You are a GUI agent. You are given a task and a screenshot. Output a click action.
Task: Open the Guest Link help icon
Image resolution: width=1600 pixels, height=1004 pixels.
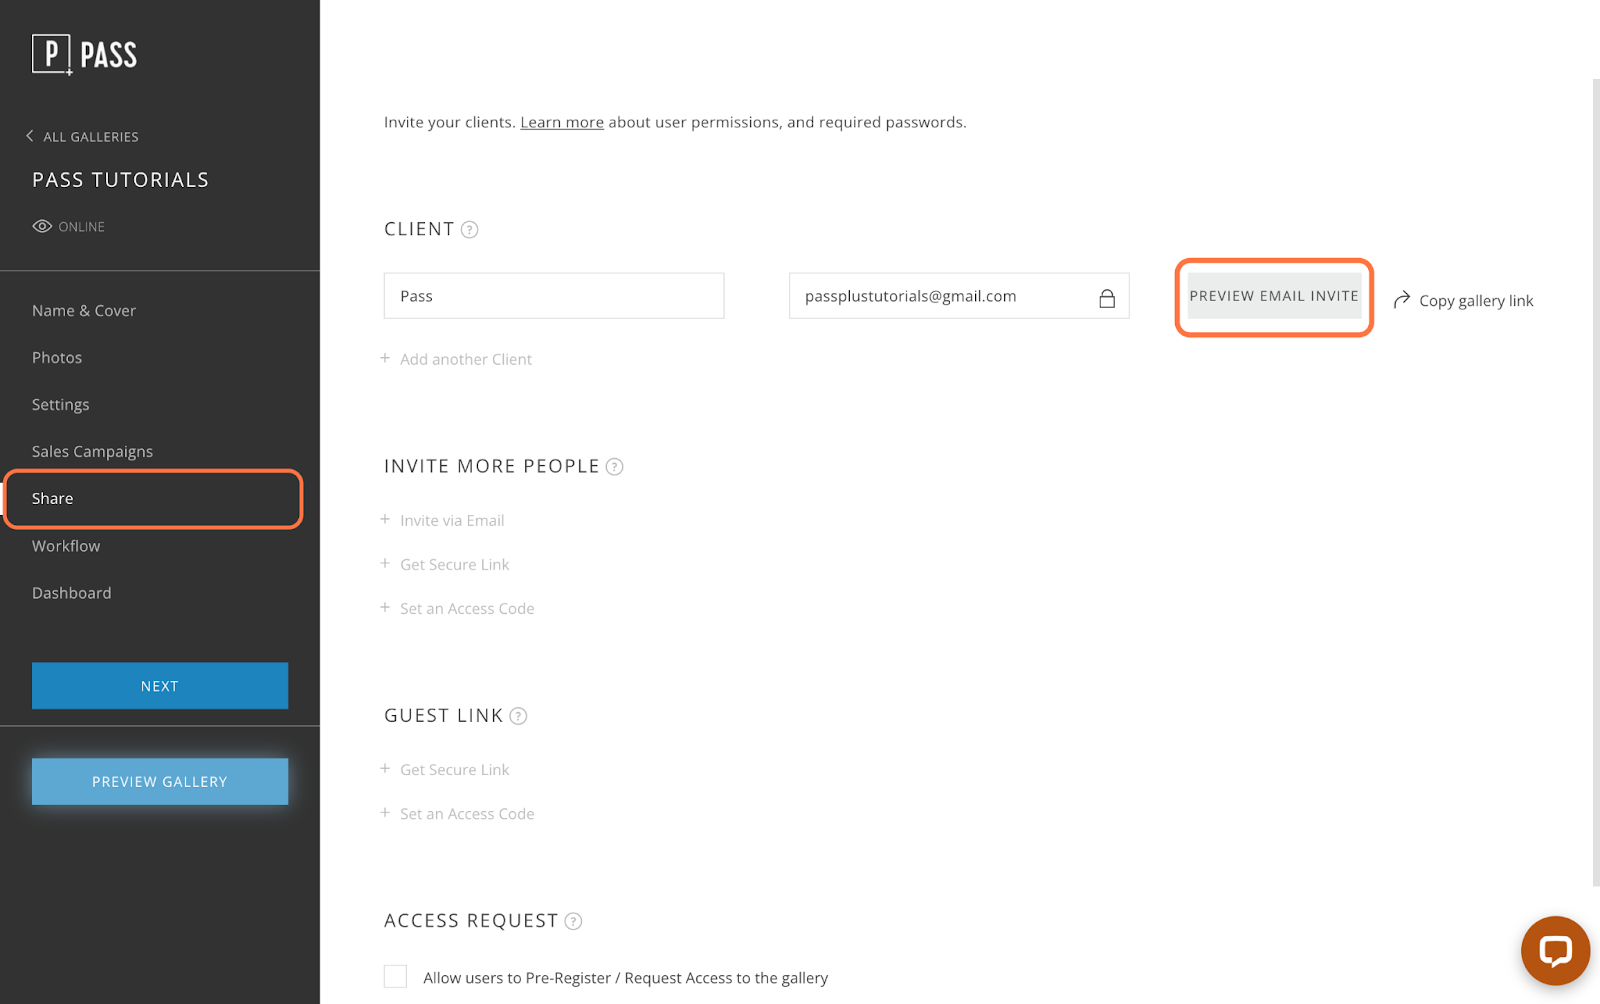[518, 715]
